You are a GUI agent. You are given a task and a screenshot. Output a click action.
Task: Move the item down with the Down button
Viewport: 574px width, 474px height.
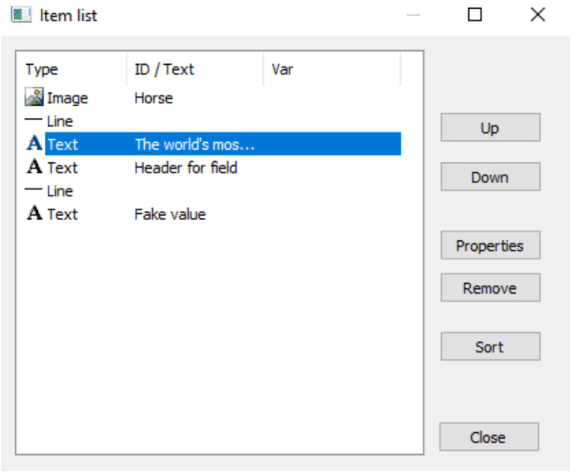(490, 177)
